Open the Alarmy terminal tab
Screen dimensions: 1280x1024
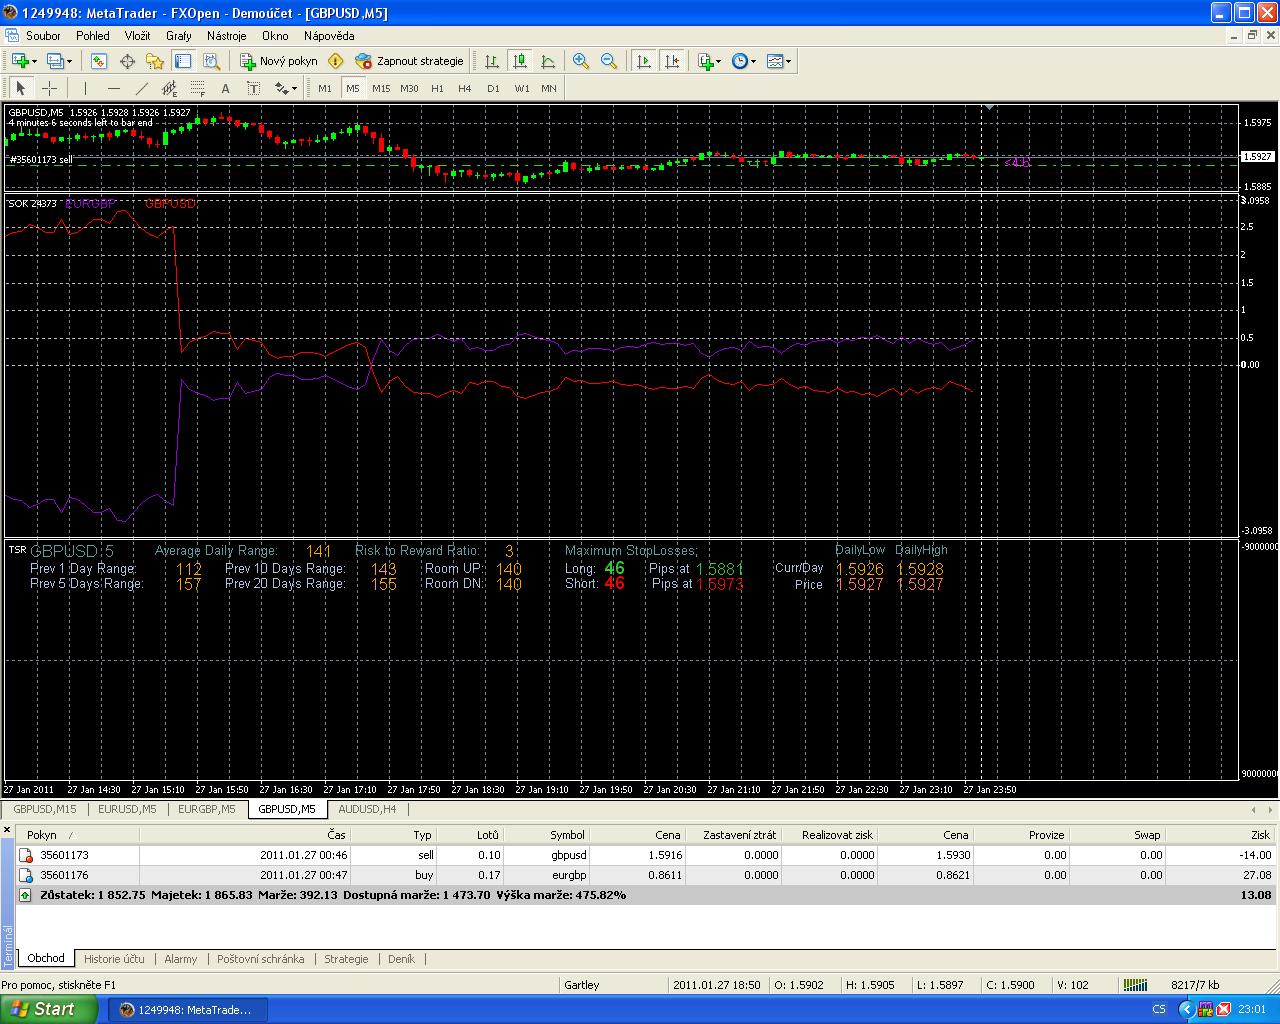[181, 959]
